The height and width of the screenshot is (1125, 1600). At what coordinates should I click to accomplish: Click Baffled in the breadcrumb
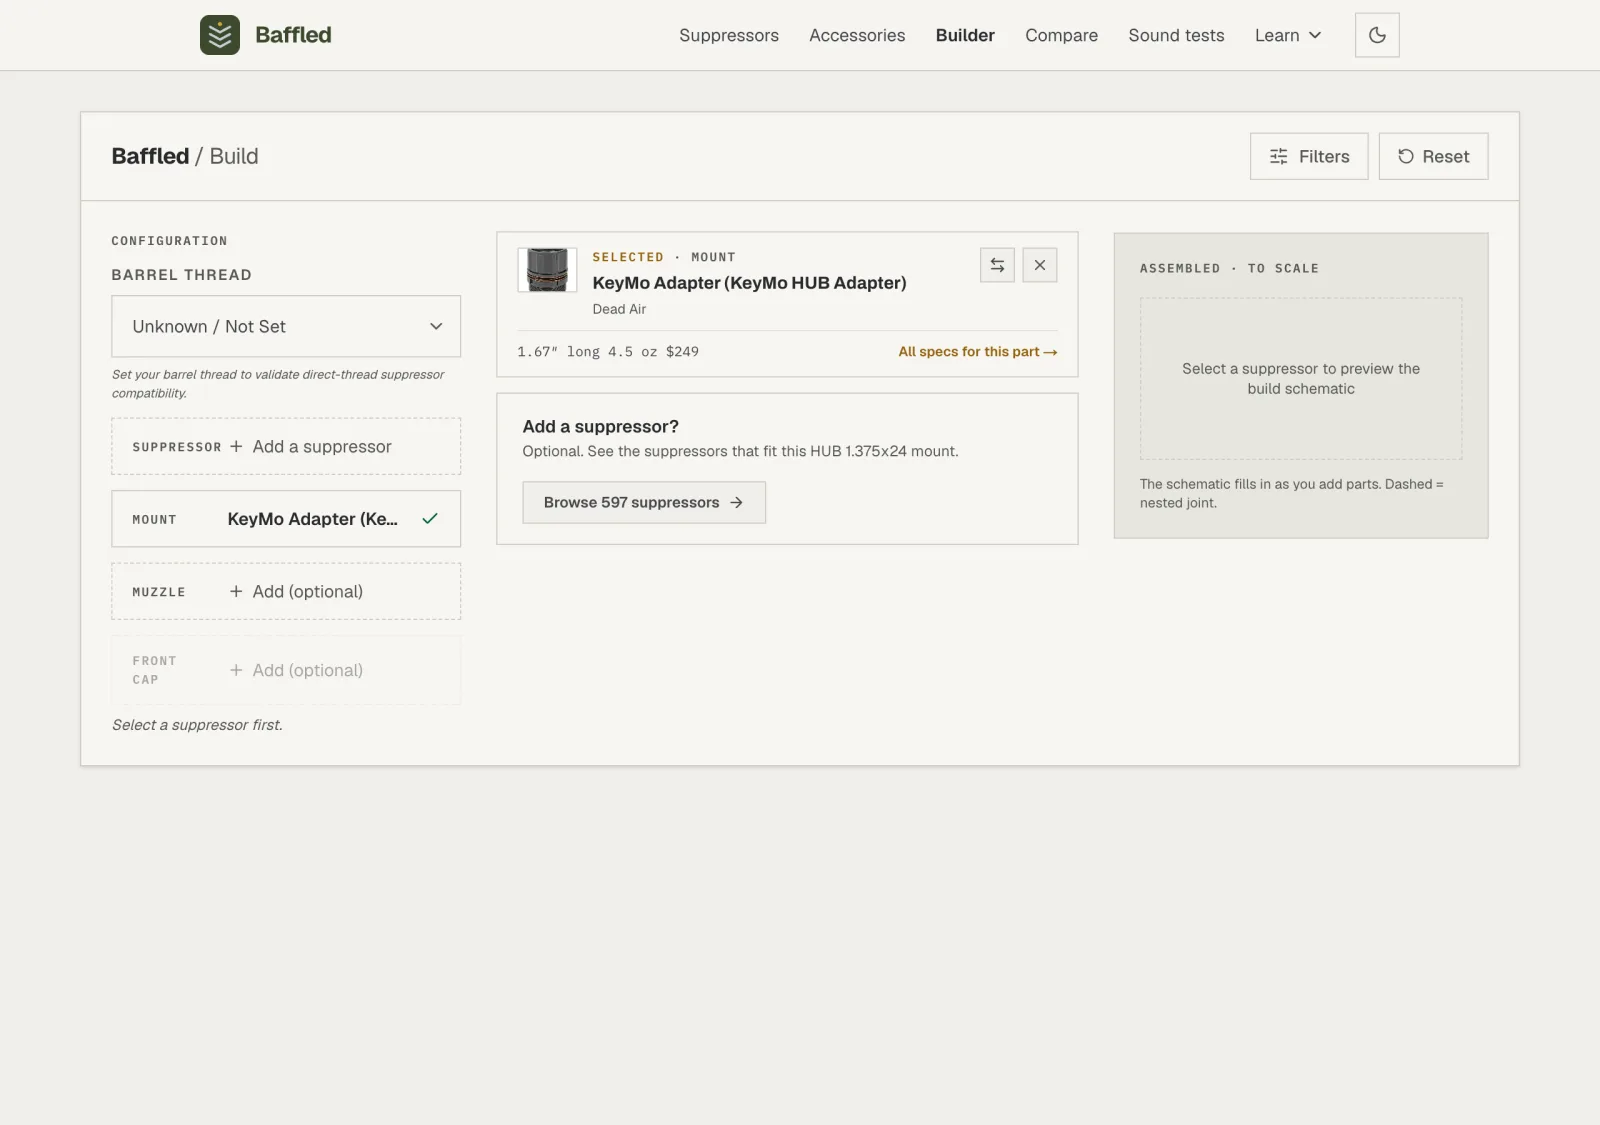click(x=150, y=156)
